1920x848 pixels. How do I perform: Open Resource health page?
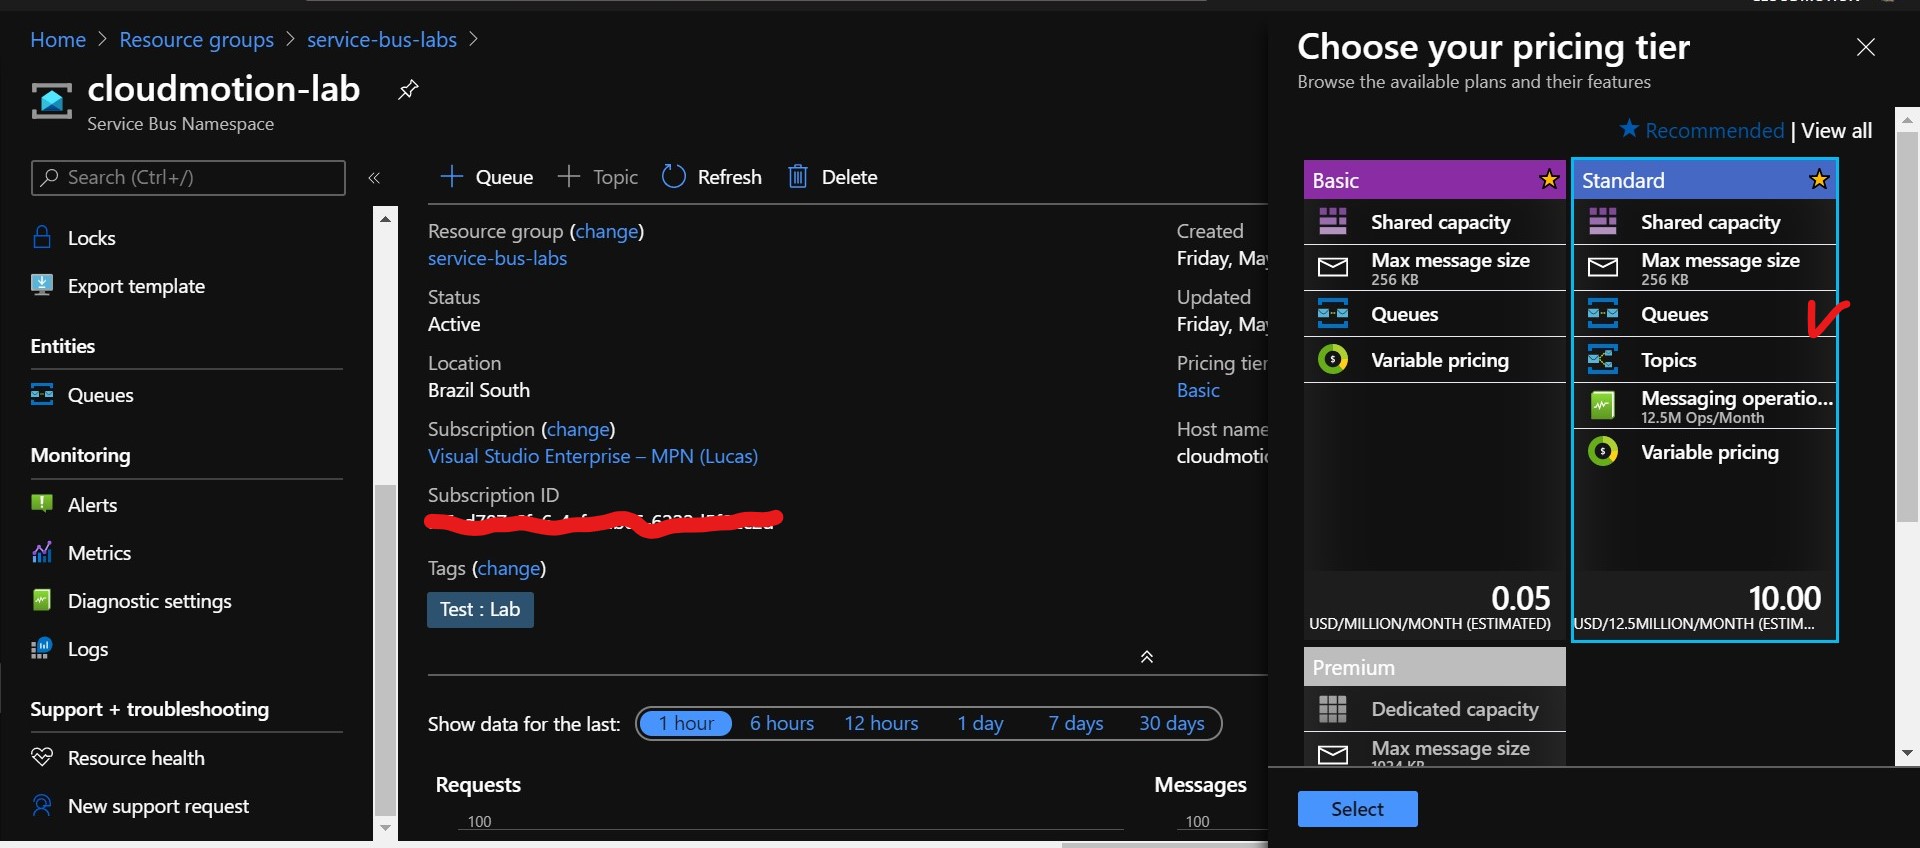coord(136,758)
